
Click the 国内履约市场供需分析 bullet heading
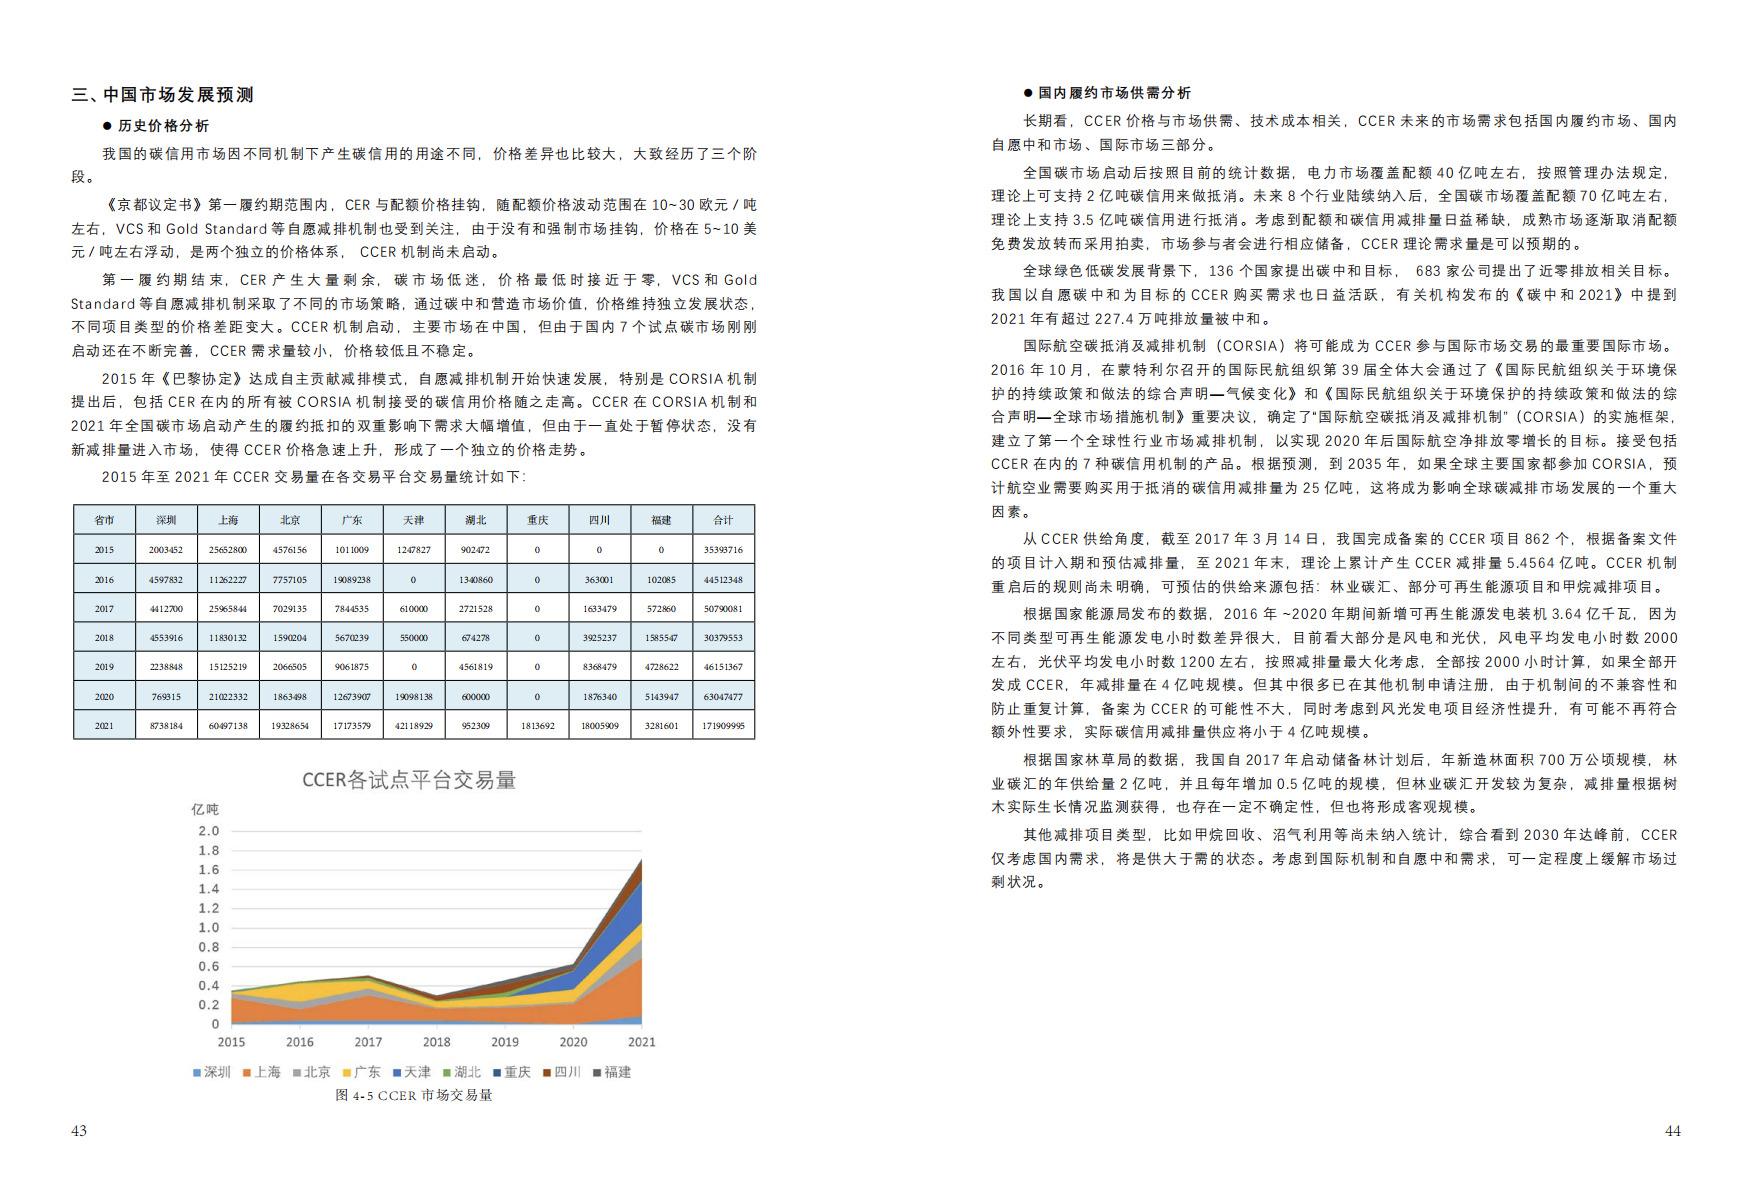pyautogui.click(x=1114, y=93)
